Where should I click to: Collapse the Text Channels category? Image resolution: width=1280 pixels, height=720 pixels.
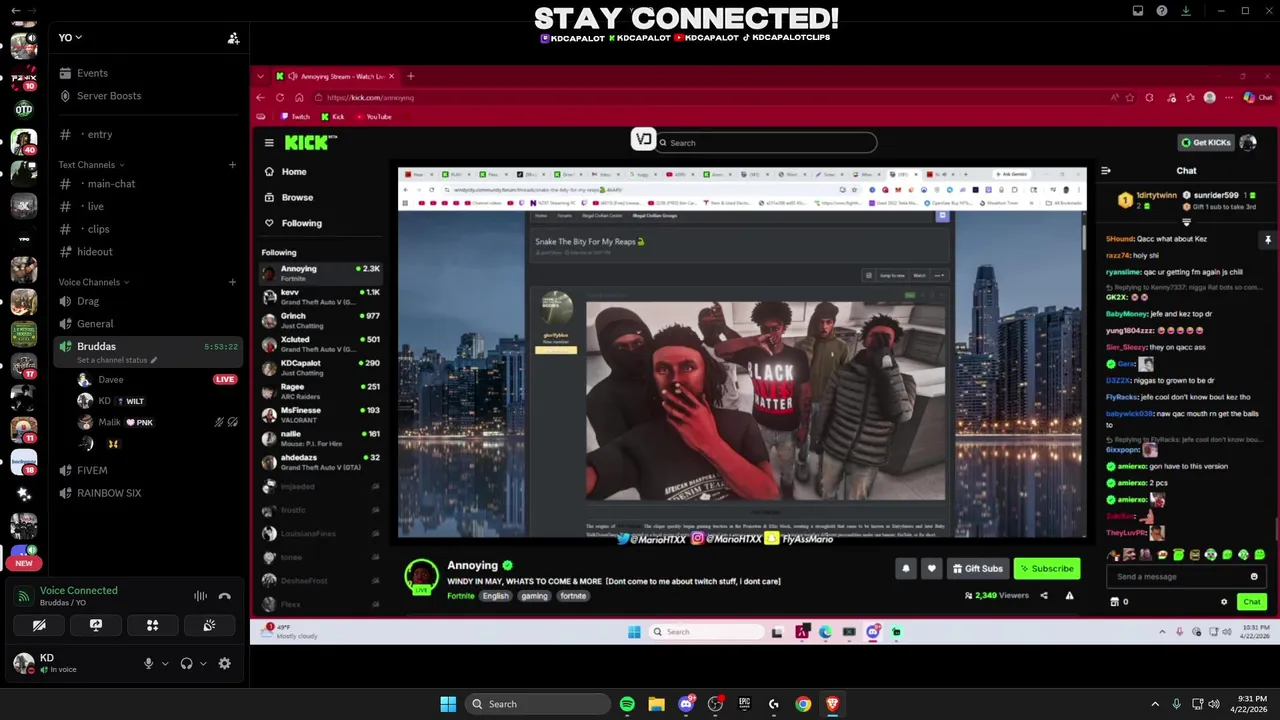click(x=91, y=165)
